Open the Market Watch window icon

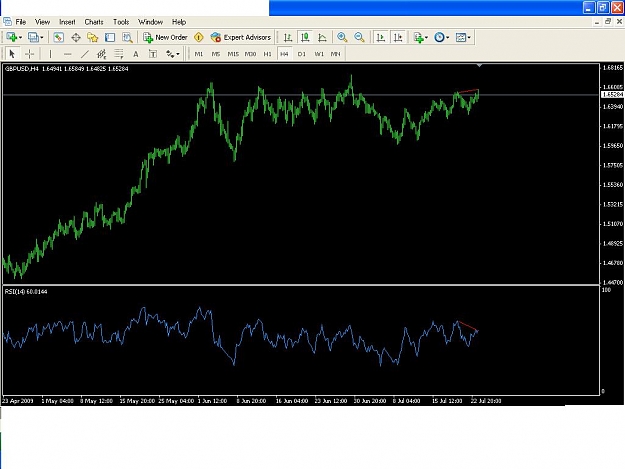click(x=58, y=37)
